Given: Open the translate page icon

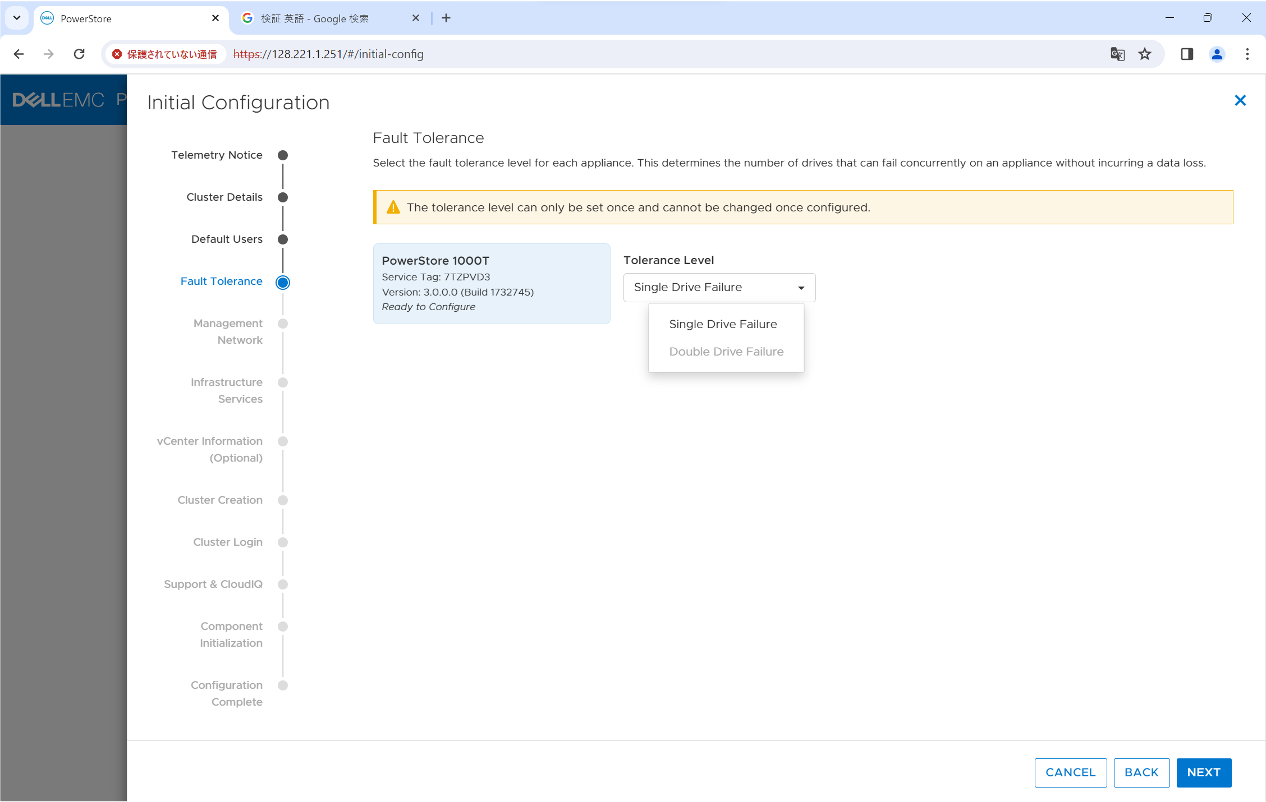Looking at the screenshot, I should tap(1118, 54).
